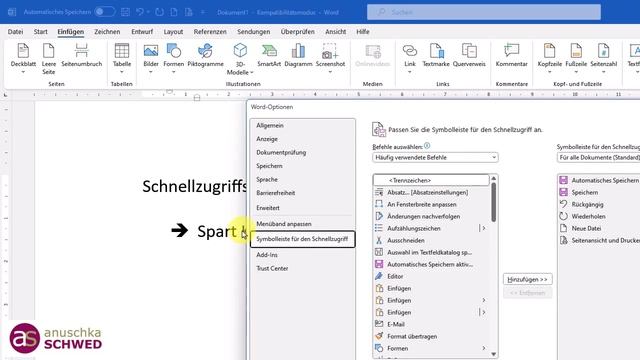Insert a Leere Seite
Screen dimensions: 640x360
pyautogui.click(x=49, y=59)
